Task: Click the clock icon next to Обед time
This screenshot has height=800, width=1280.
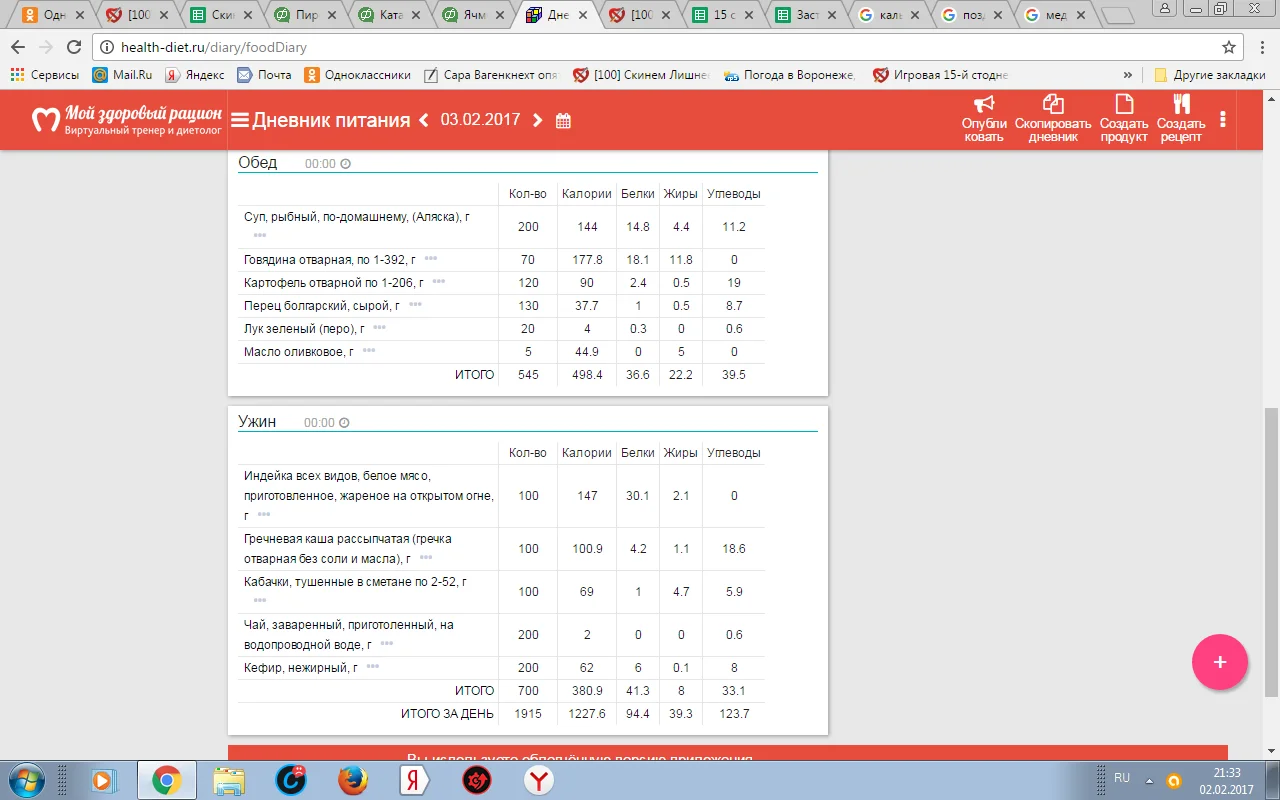Action: click(x=346, y=164)
